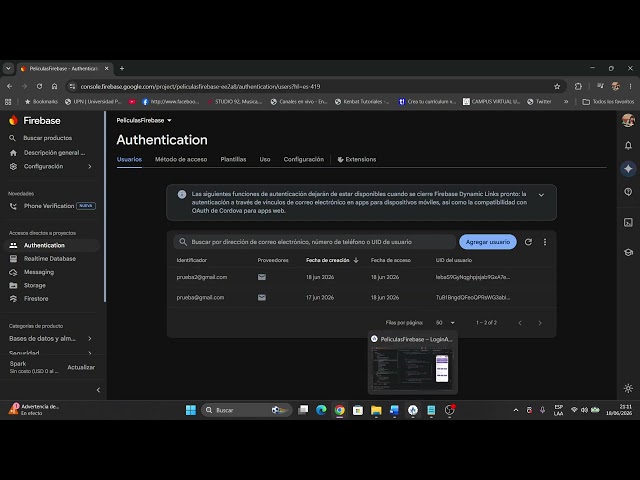This screenshot has height=480, width=640.
Task: Refresh the users list
Action: (x=528, y=242)
